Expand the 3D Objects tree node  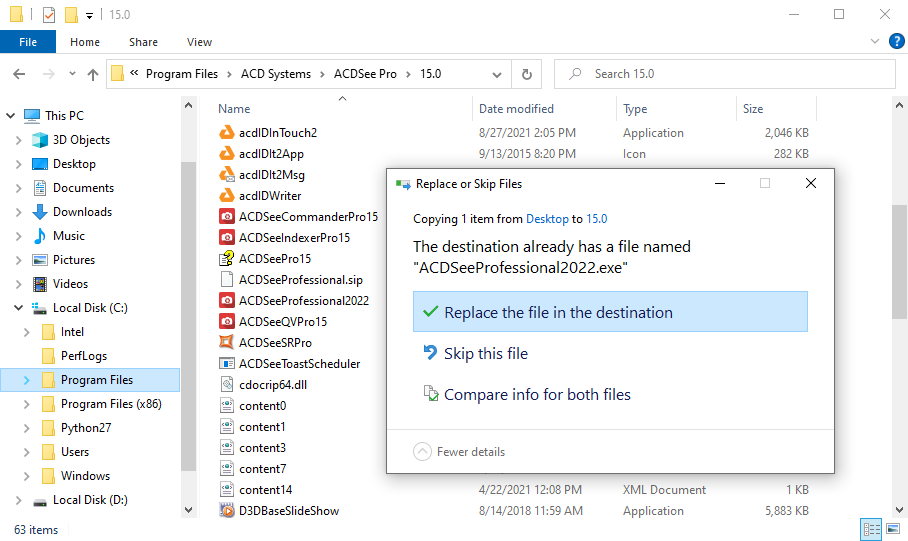pos(19,140)
